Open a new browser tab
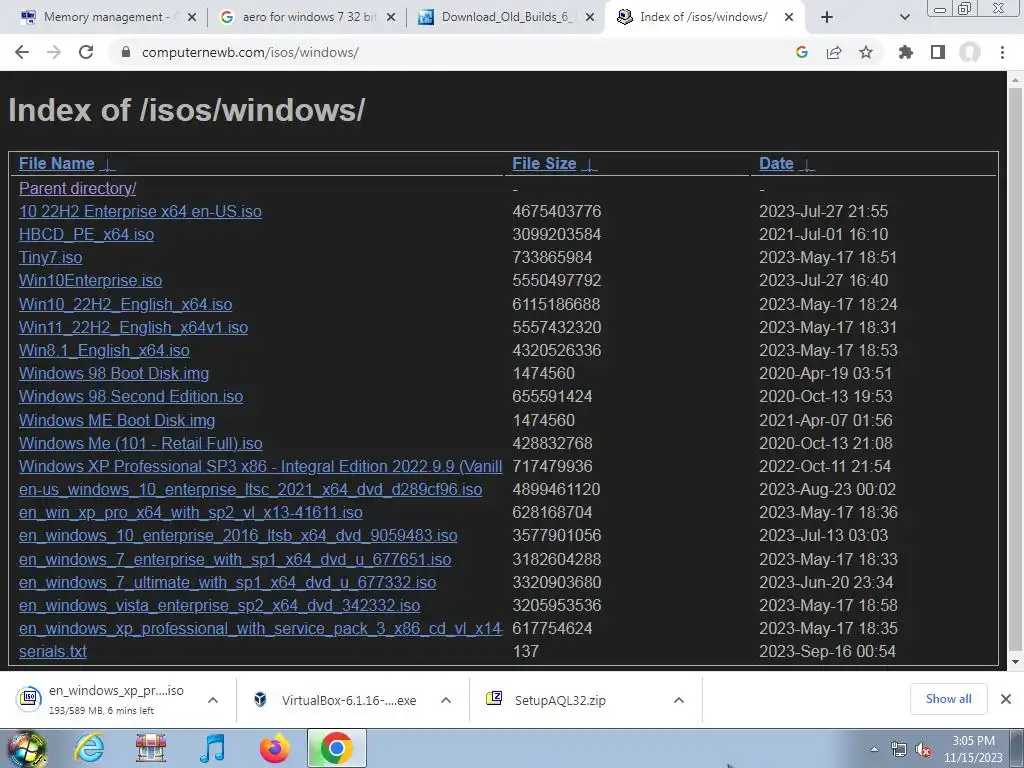Viewport: 1024px width, 768px height. (827, 18)
